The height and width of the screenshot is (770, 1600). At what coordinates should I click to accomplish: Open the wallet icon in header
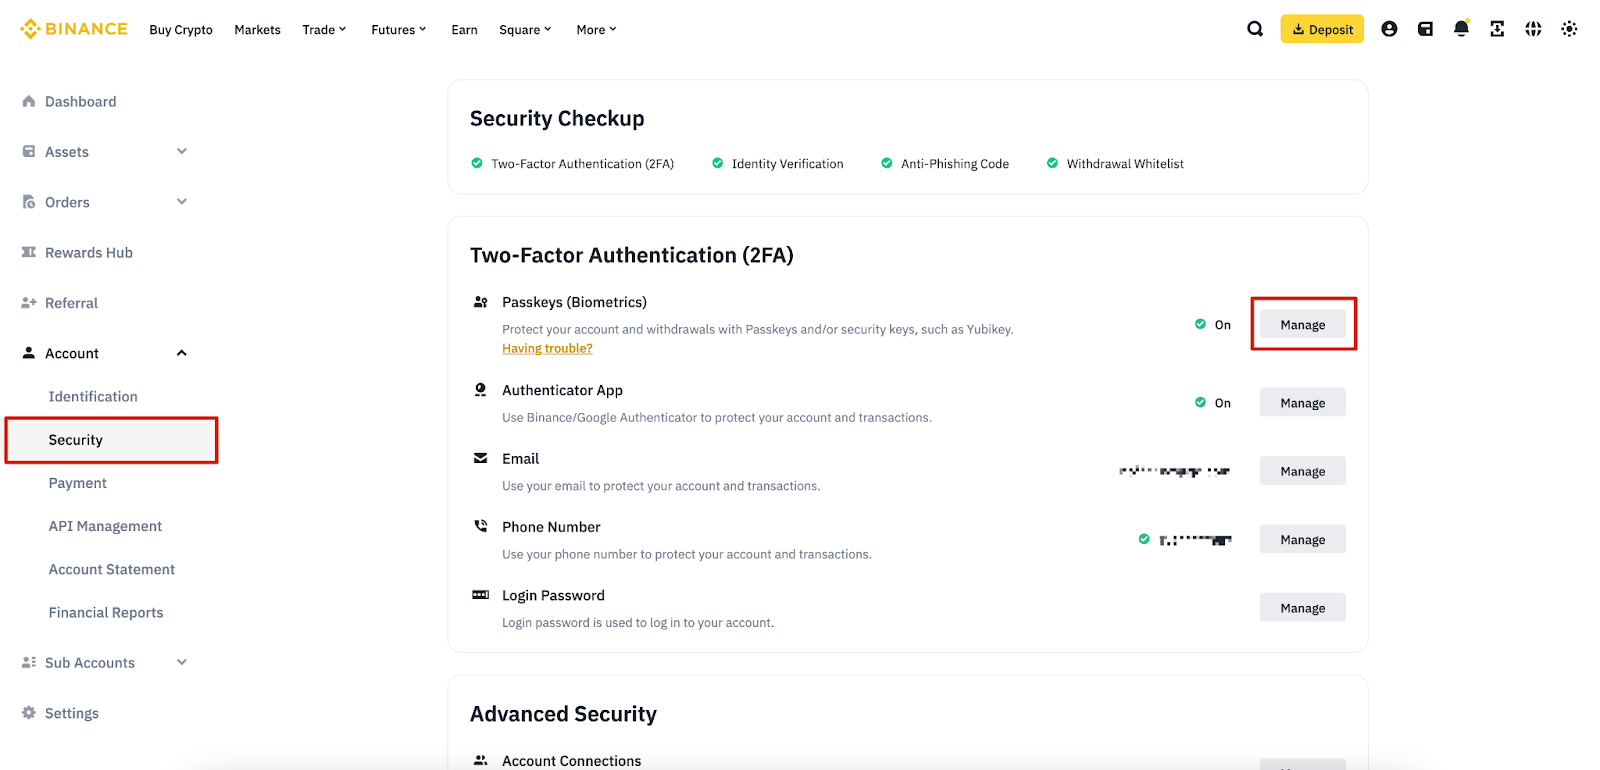[1425, 29]
